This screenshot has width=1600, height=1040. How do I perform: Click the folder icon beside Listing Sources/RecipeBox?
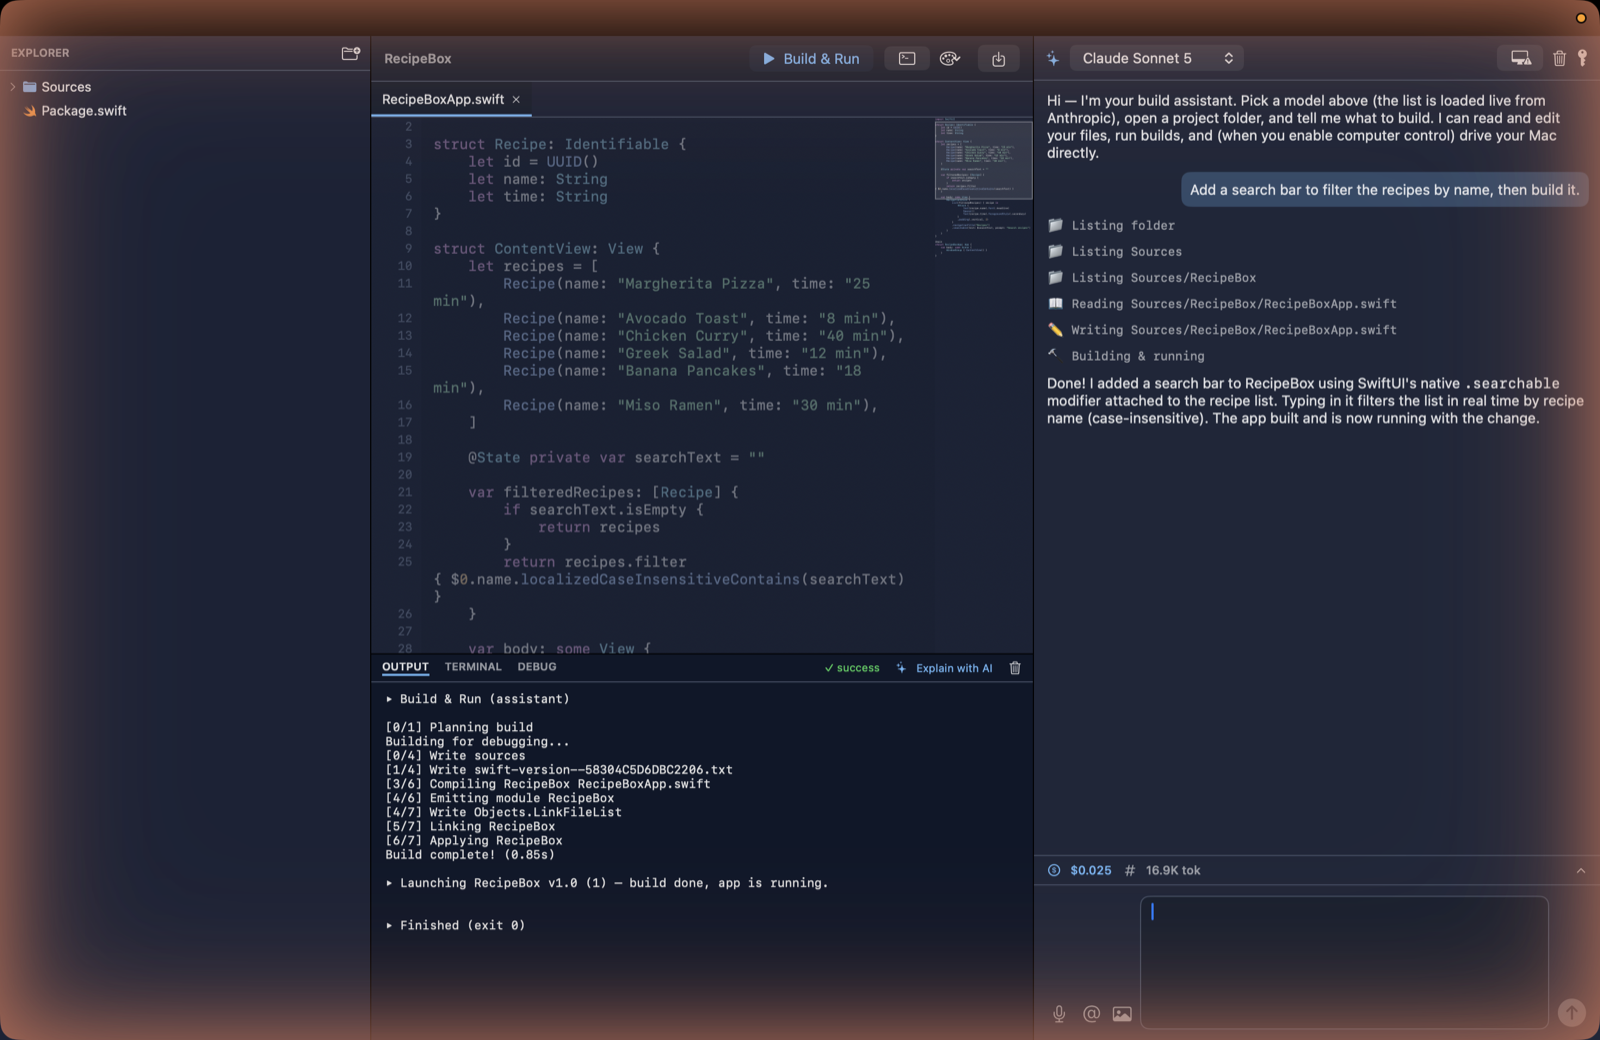1055,277
